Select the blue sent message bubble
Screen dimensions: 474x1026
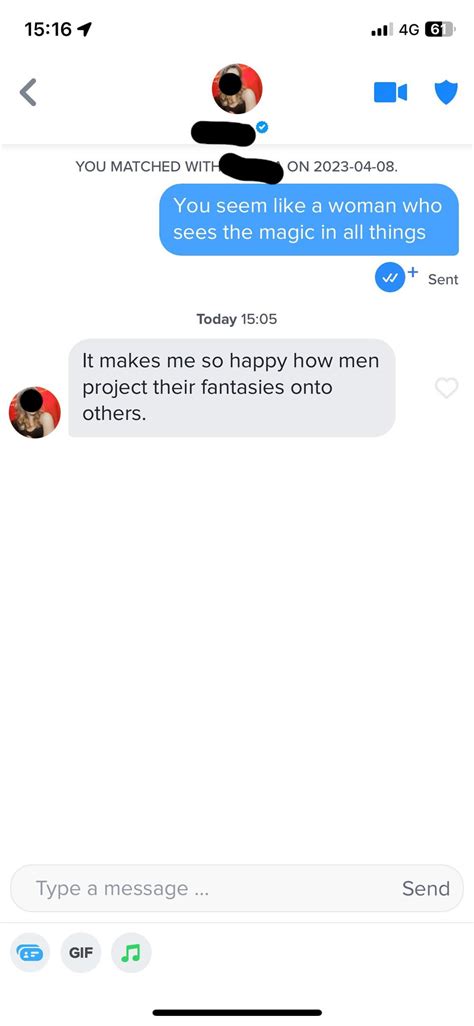click(309, 219)
